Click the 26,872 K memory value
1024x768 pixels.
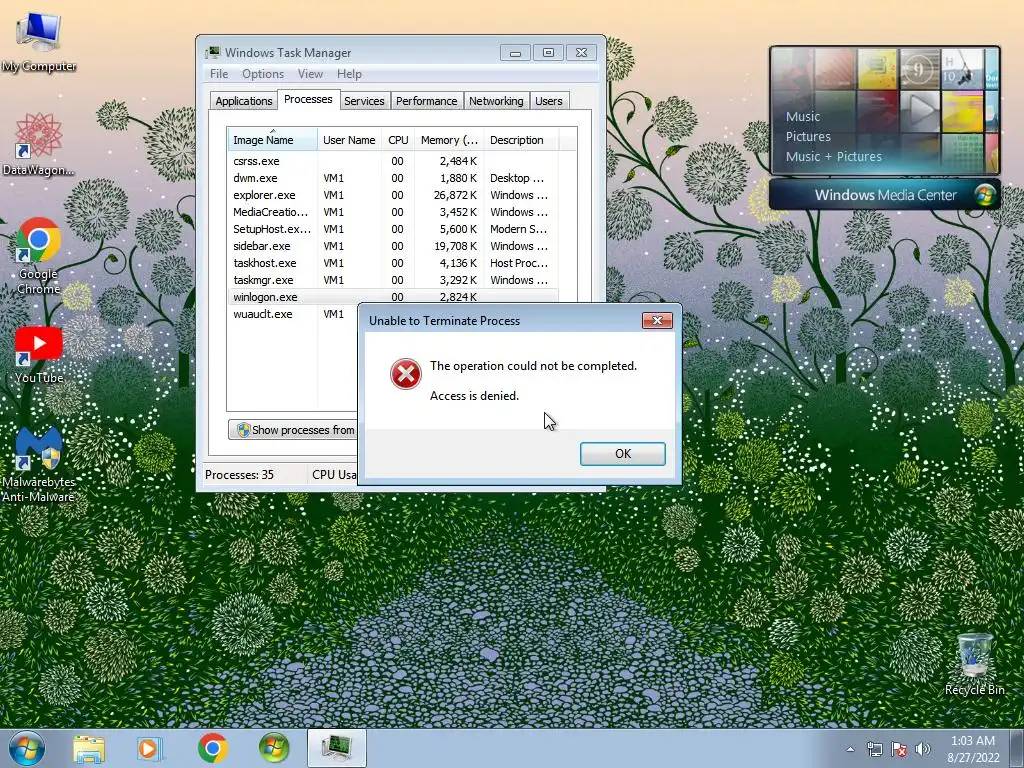pos(455,195)
